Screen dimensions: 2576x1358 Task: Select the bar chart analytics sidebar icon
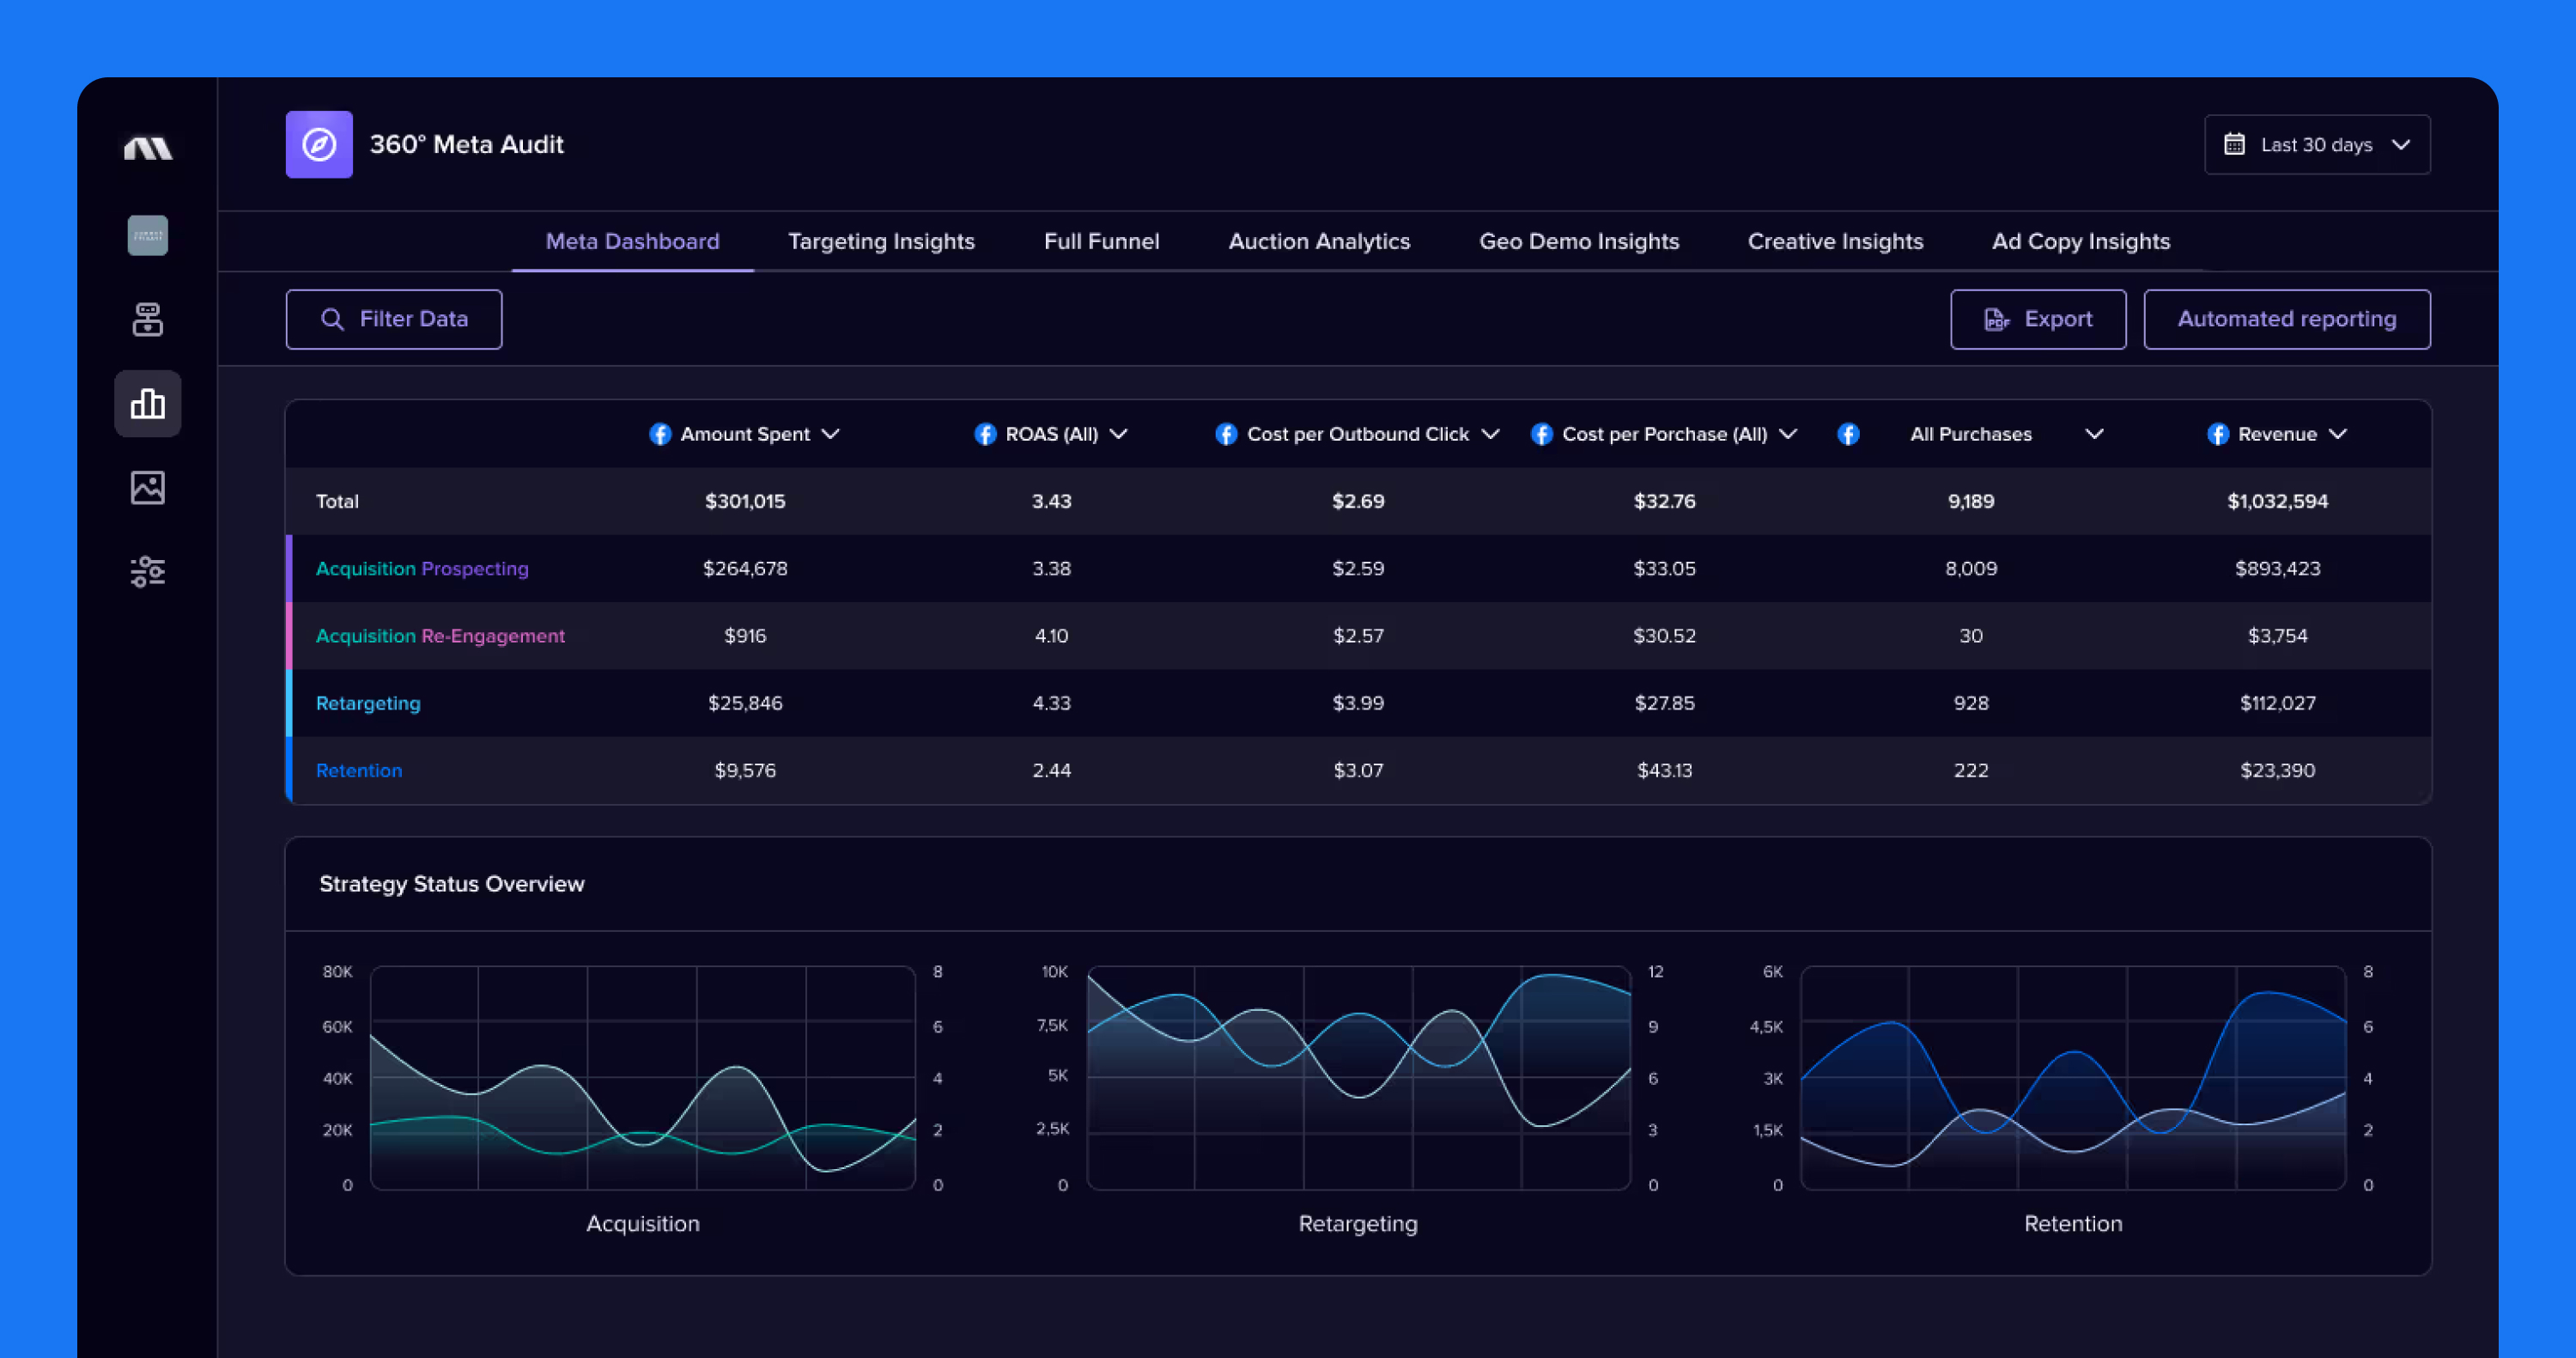148,404
